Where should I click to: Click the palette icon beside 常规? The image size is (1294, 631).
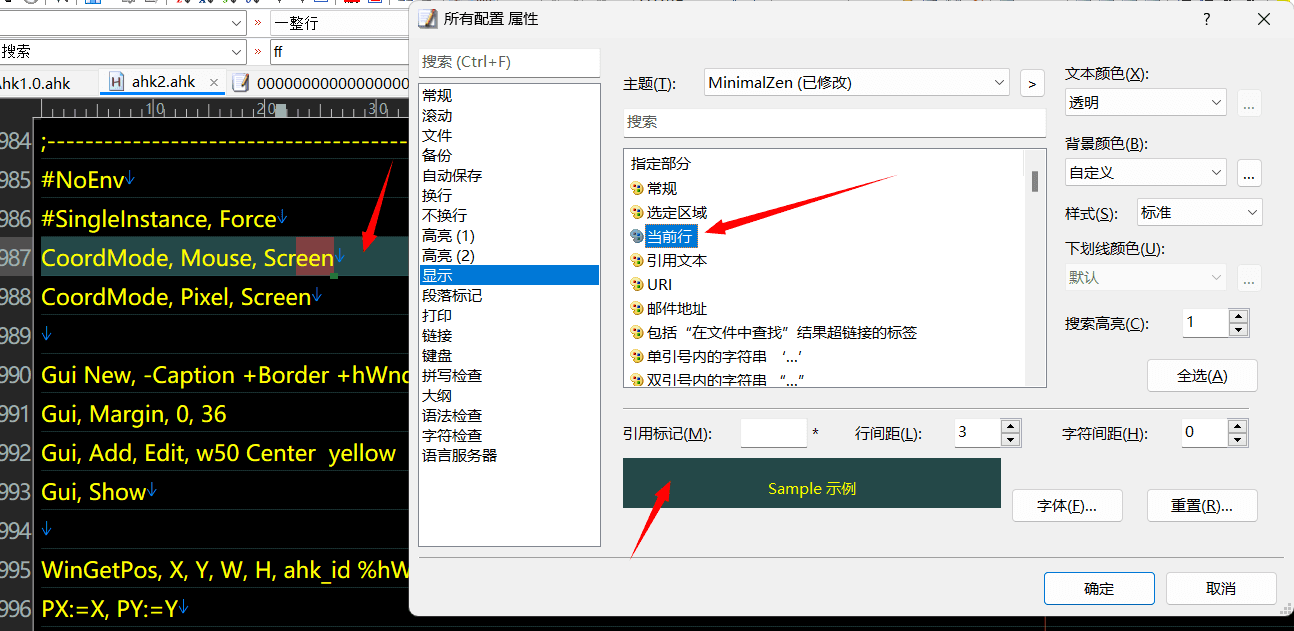tap(637, 188)
